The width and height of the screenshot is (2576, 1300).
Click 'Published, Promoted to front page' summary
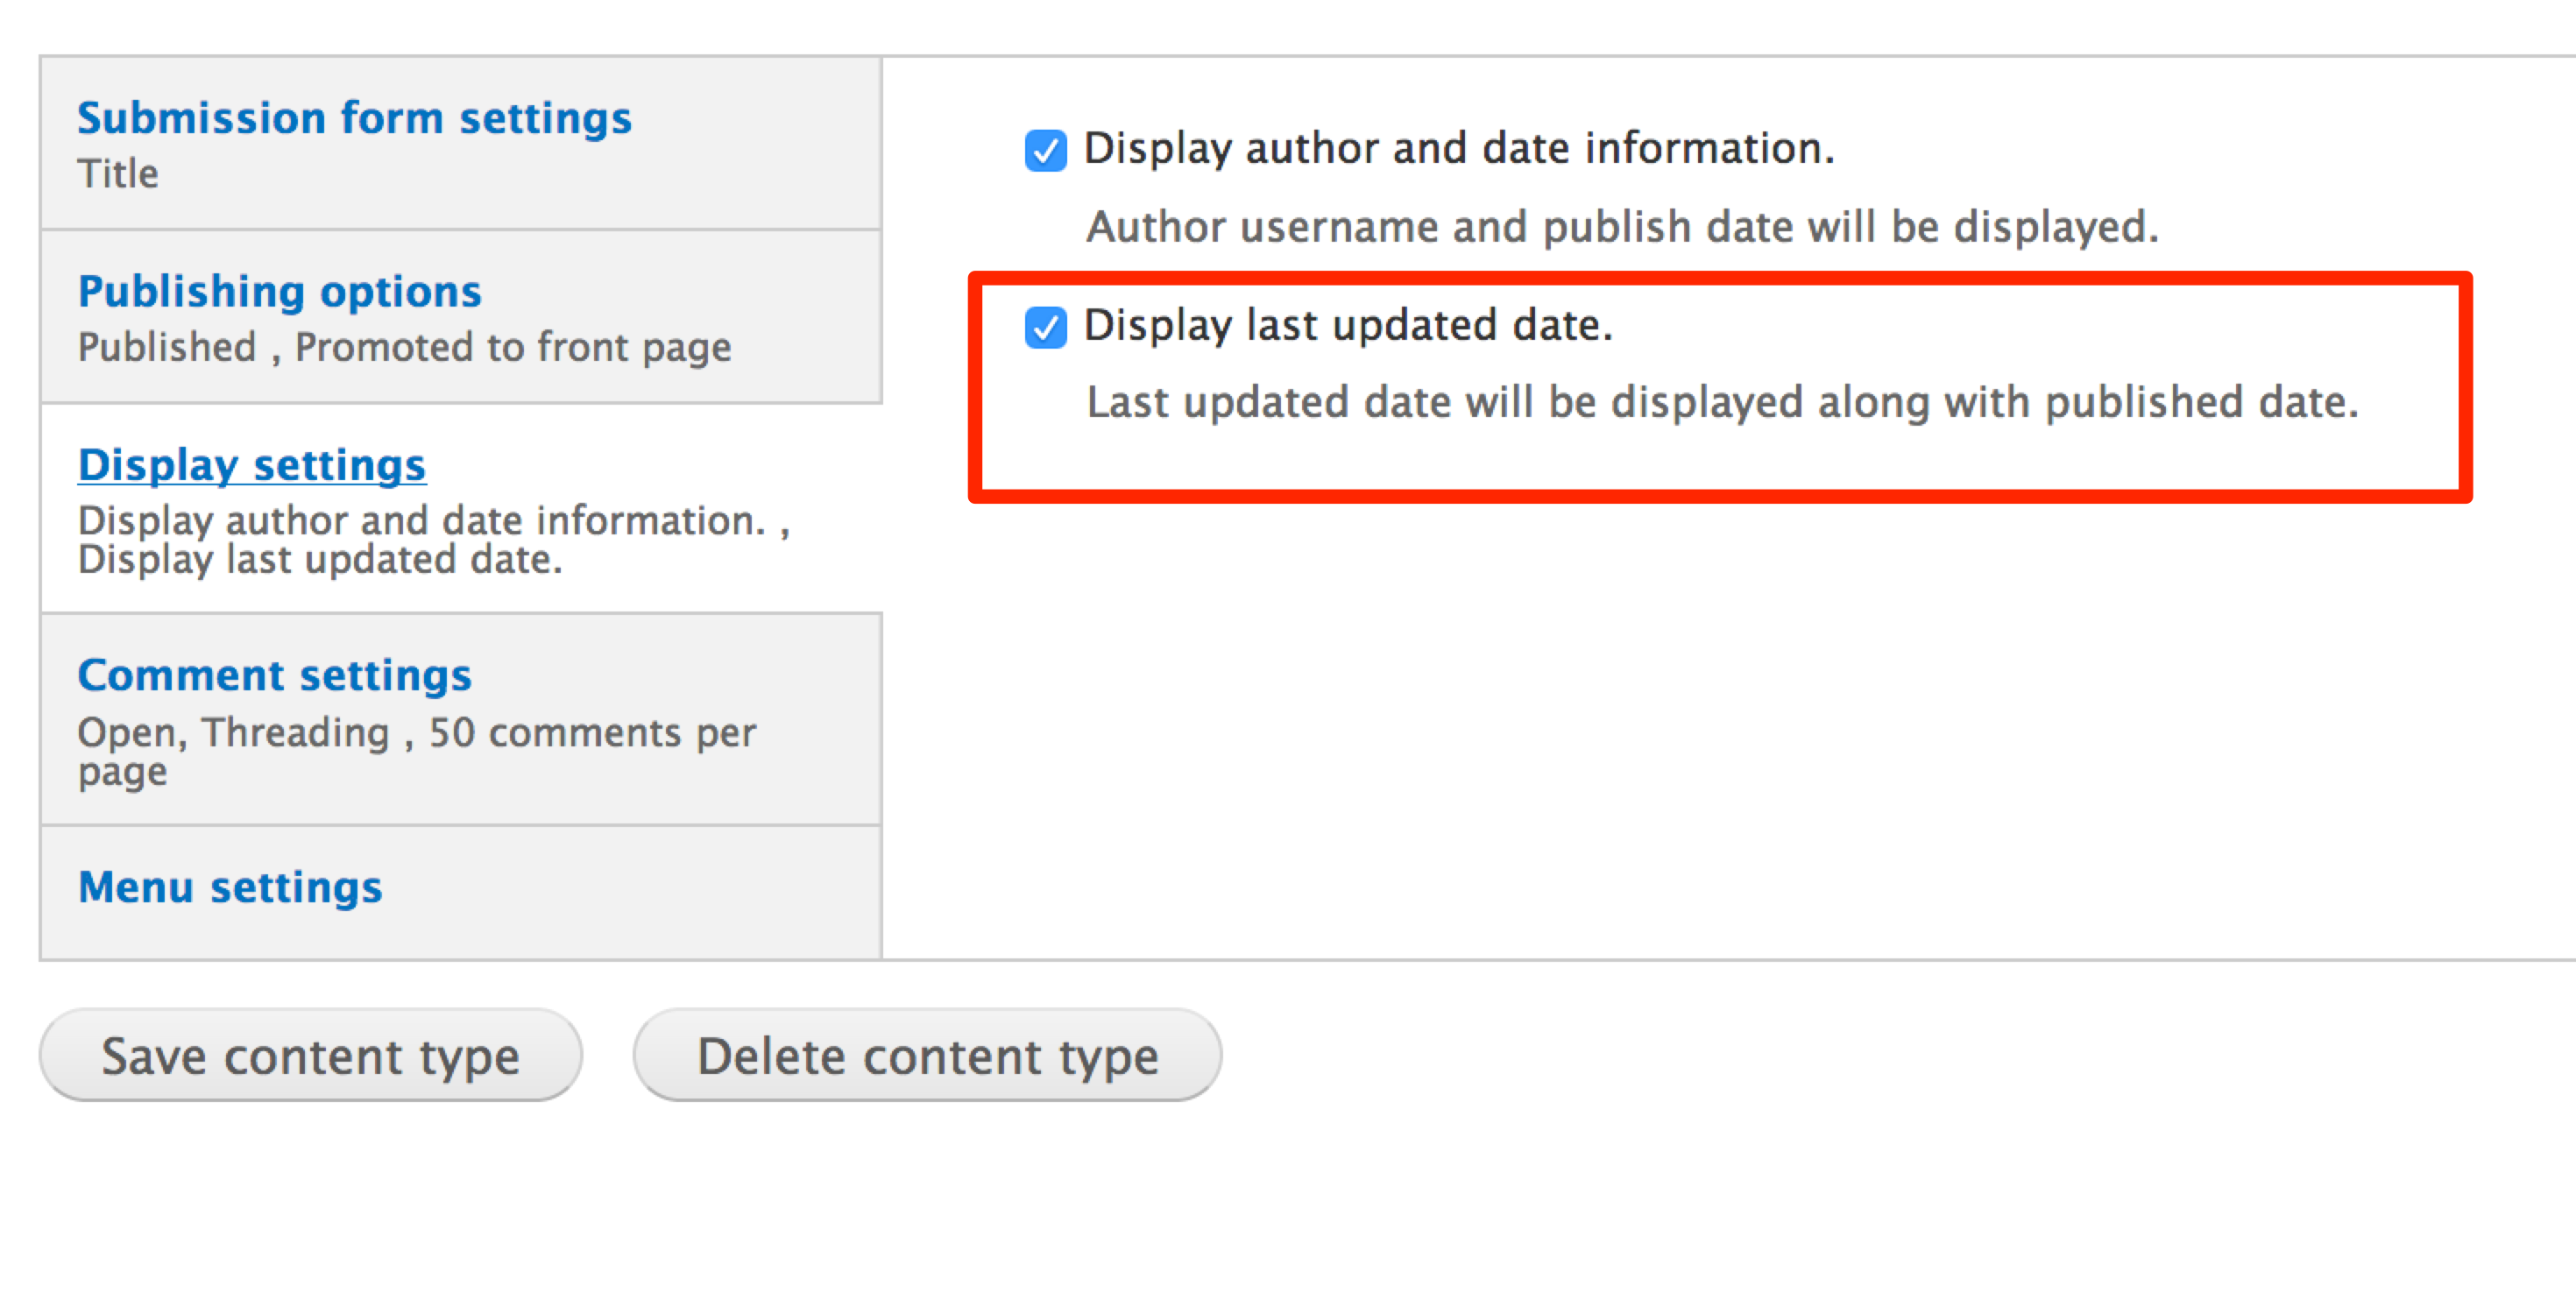[x=404, y=347]
